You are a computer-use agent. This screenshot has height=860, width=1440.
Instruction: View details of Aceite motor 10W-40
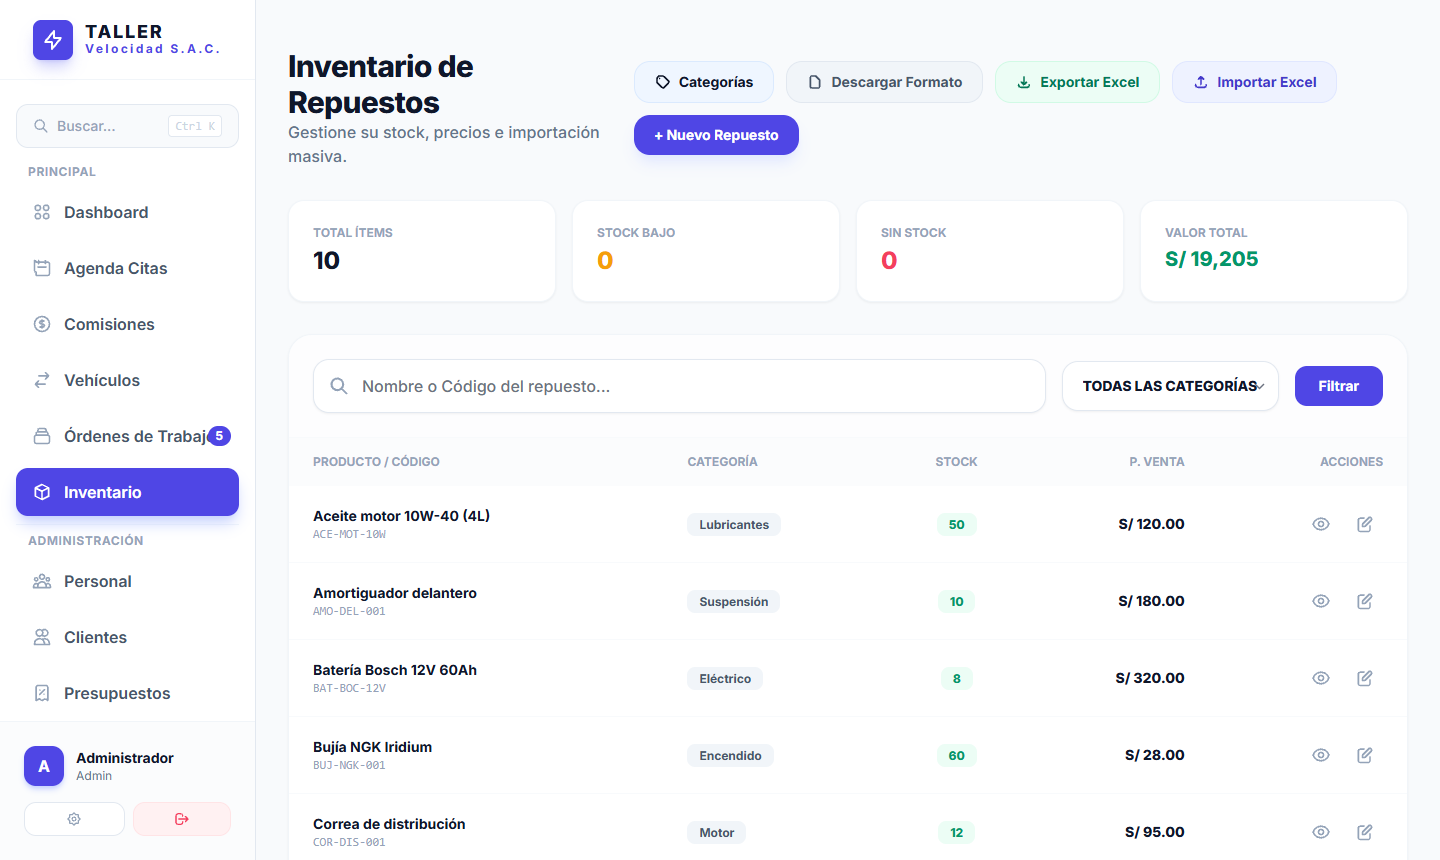tap(1321, 524)
